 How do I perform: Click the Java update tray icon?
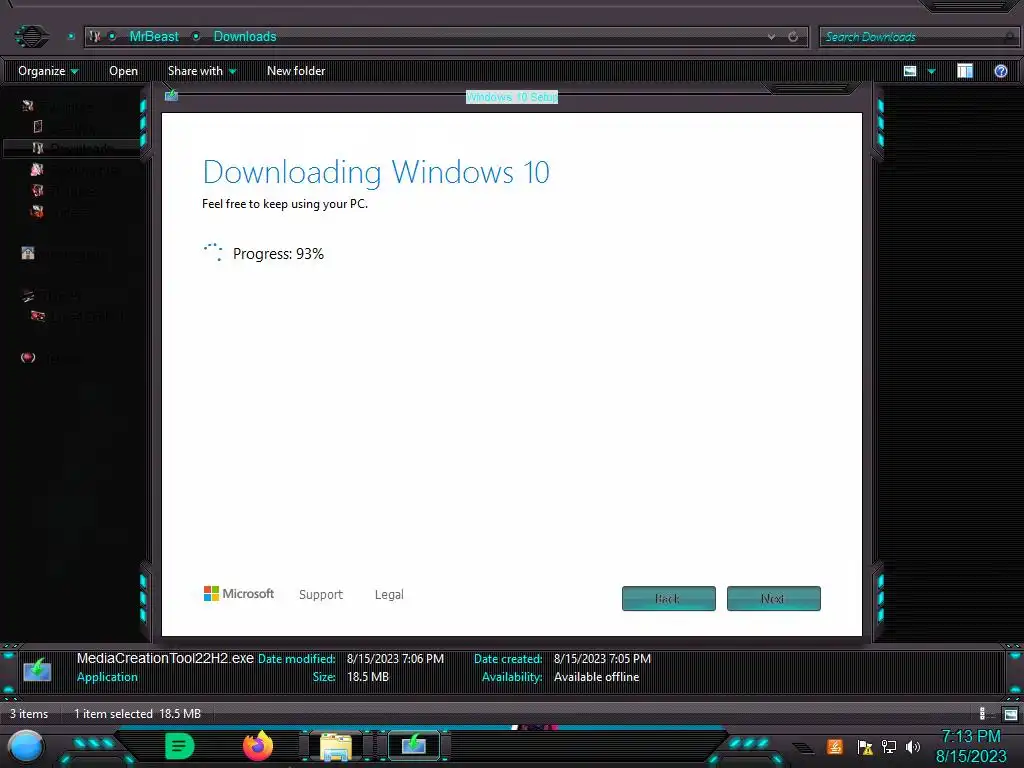click(x=835, y=746)
